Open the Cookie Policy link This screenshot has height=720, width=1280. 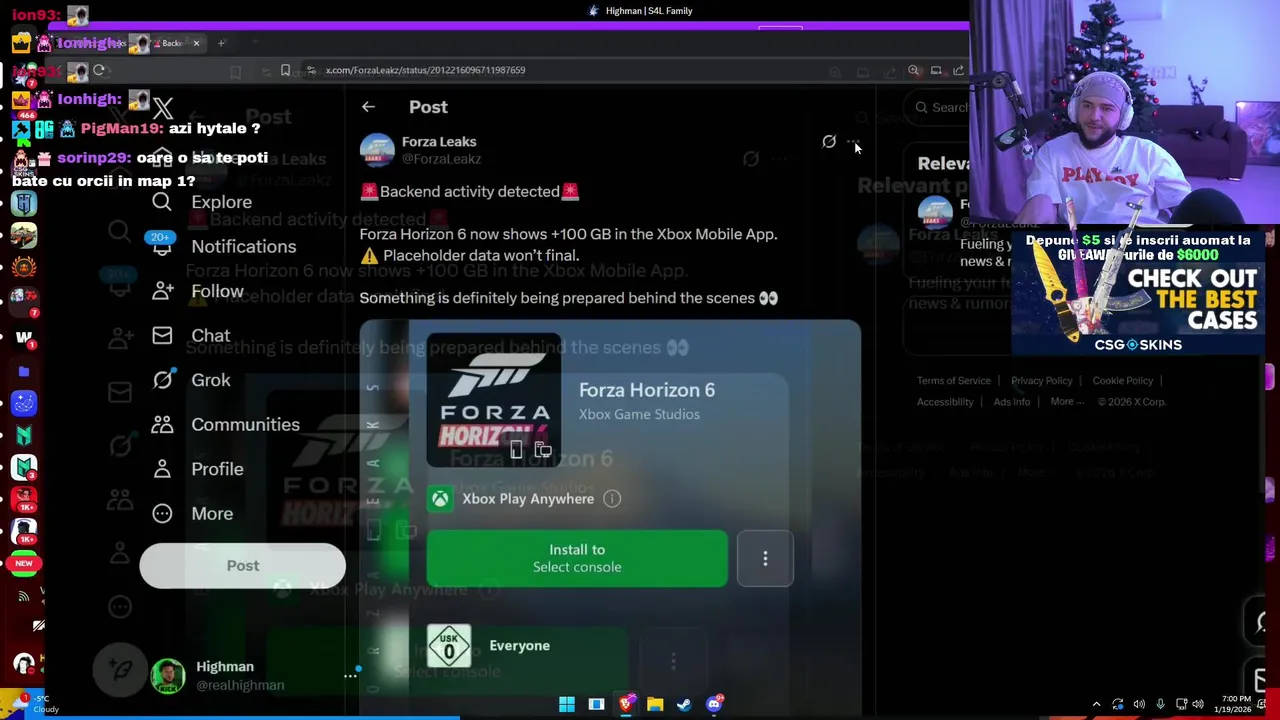pos(1122,381)
